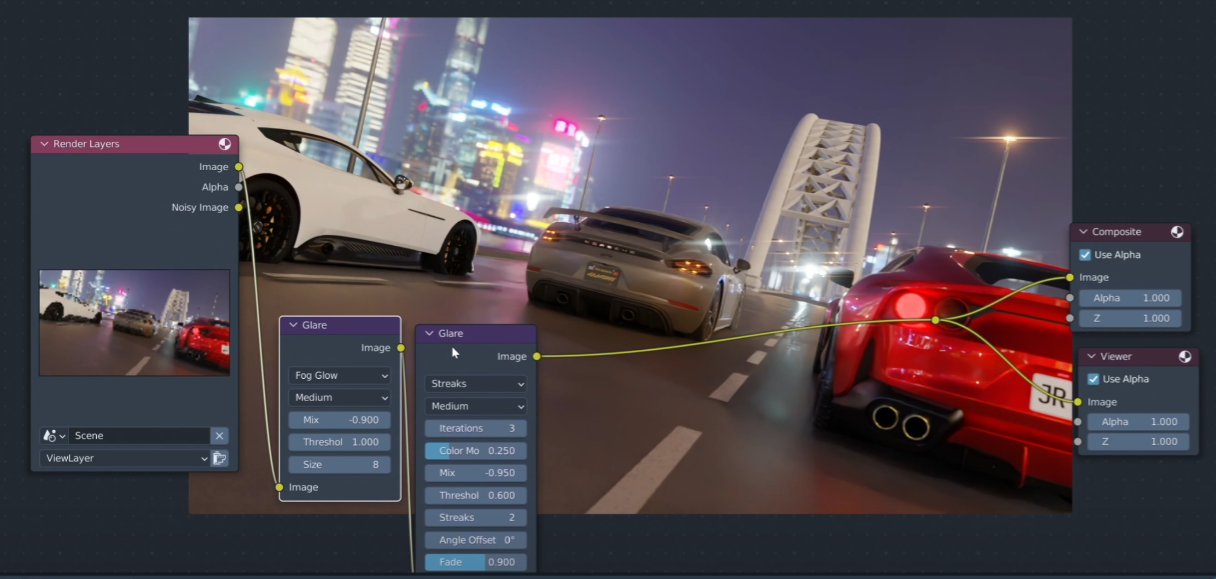Click the Composite Alpha 1.000 field

[1131, 298]
